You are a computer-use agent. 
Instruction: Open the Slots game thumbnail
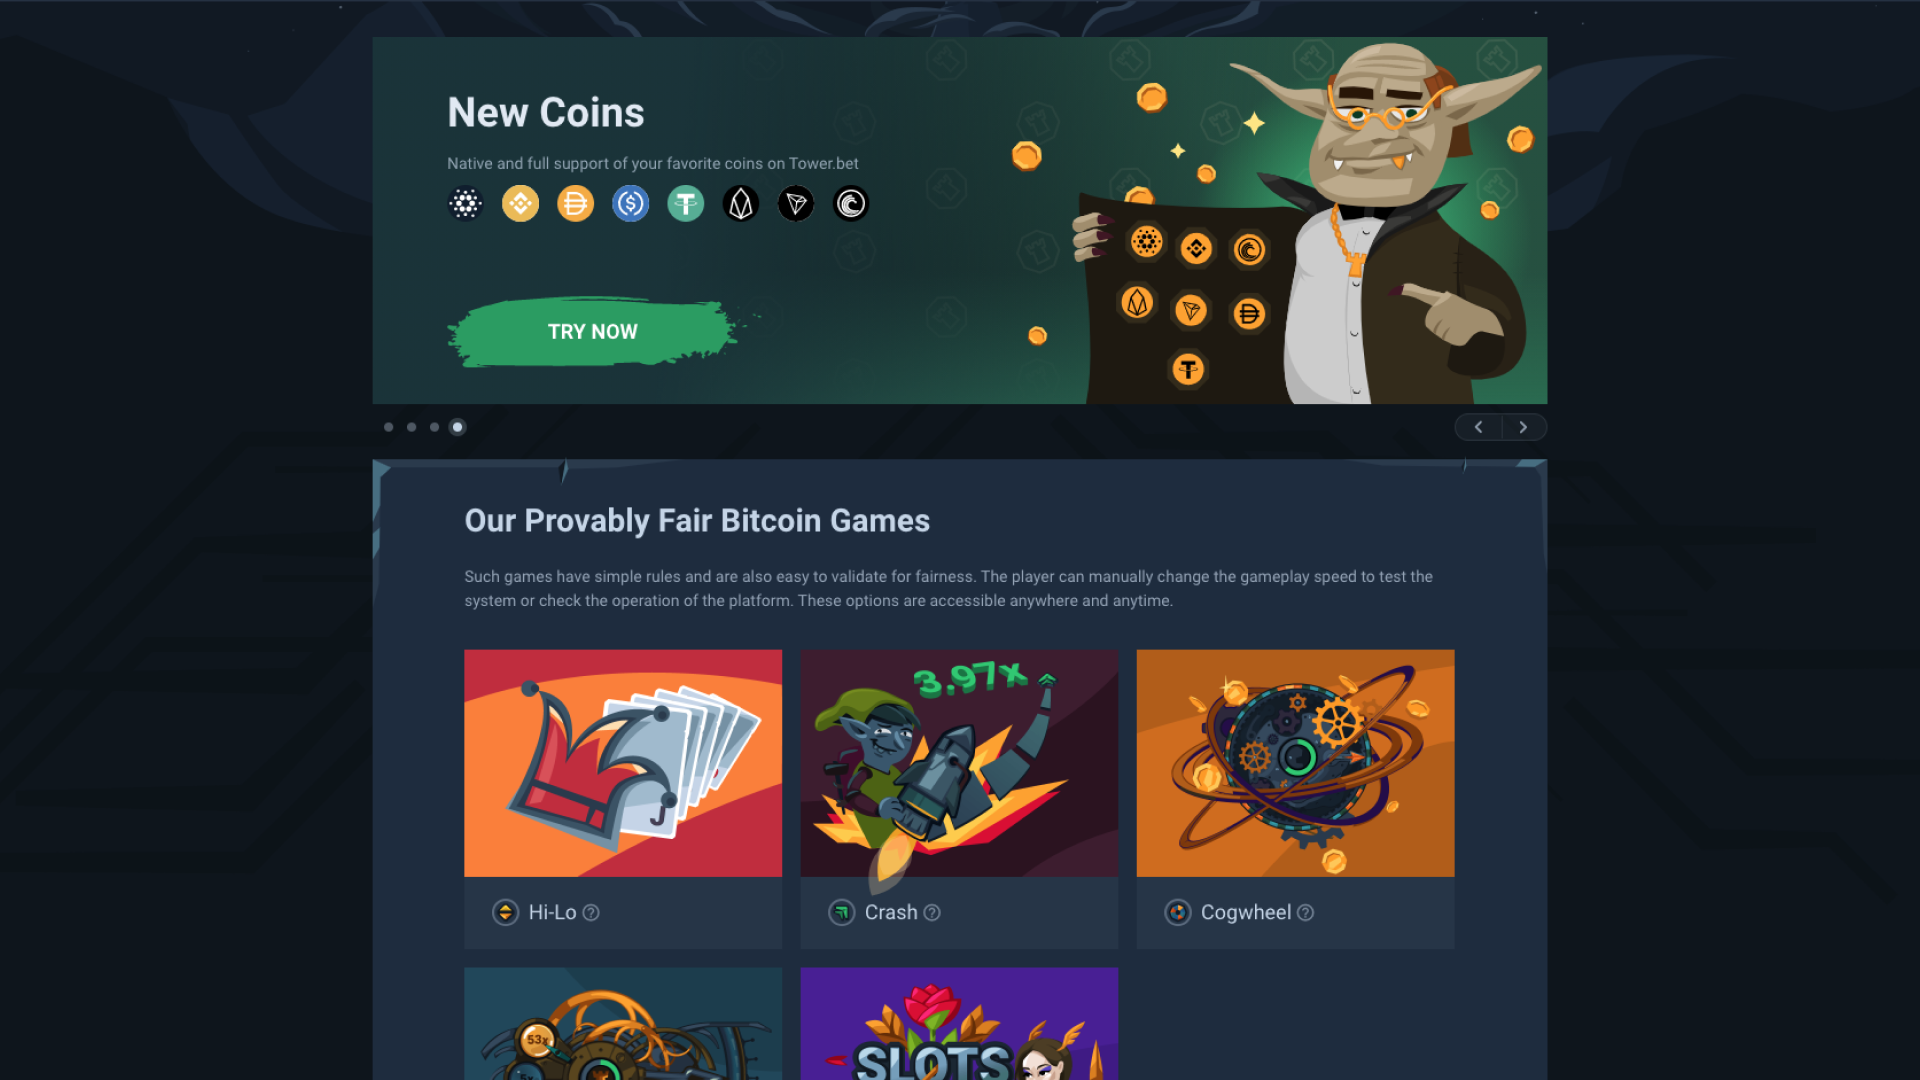point(959,1023)
